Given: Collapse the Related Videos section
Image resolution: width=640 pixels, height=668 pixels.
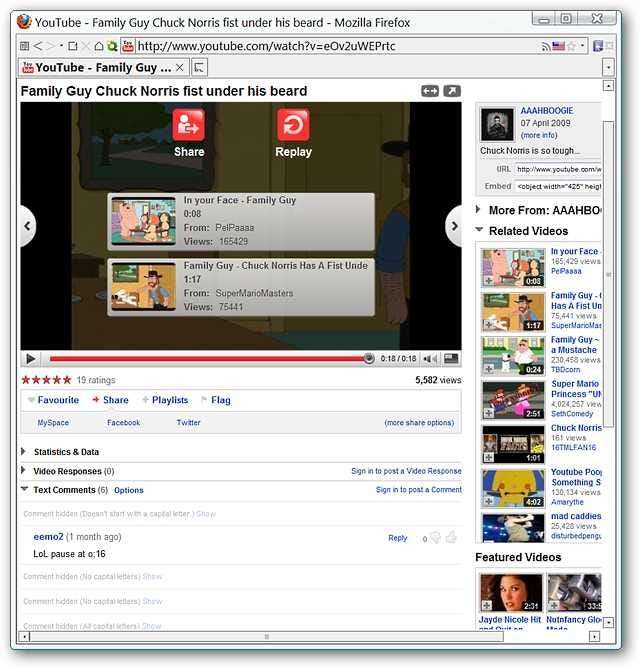Looking at the screenshot, I should [479, 230].
